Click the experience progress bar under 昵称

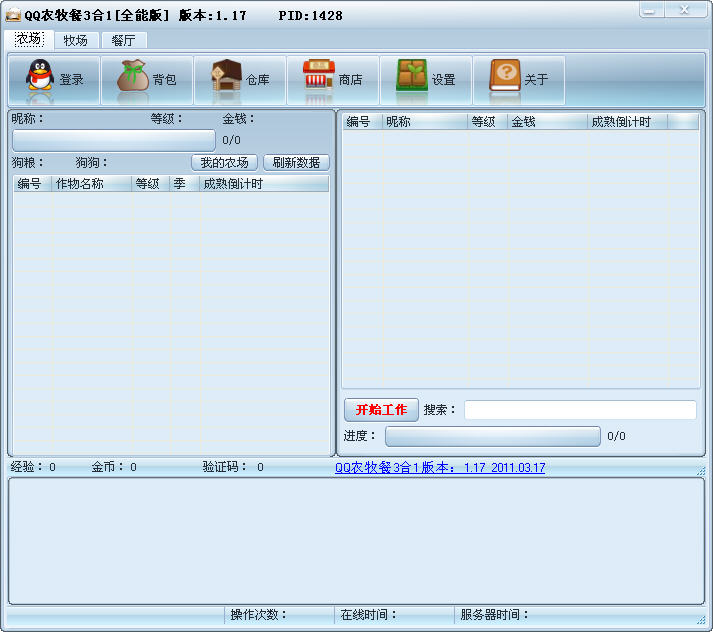click(114, 140)
